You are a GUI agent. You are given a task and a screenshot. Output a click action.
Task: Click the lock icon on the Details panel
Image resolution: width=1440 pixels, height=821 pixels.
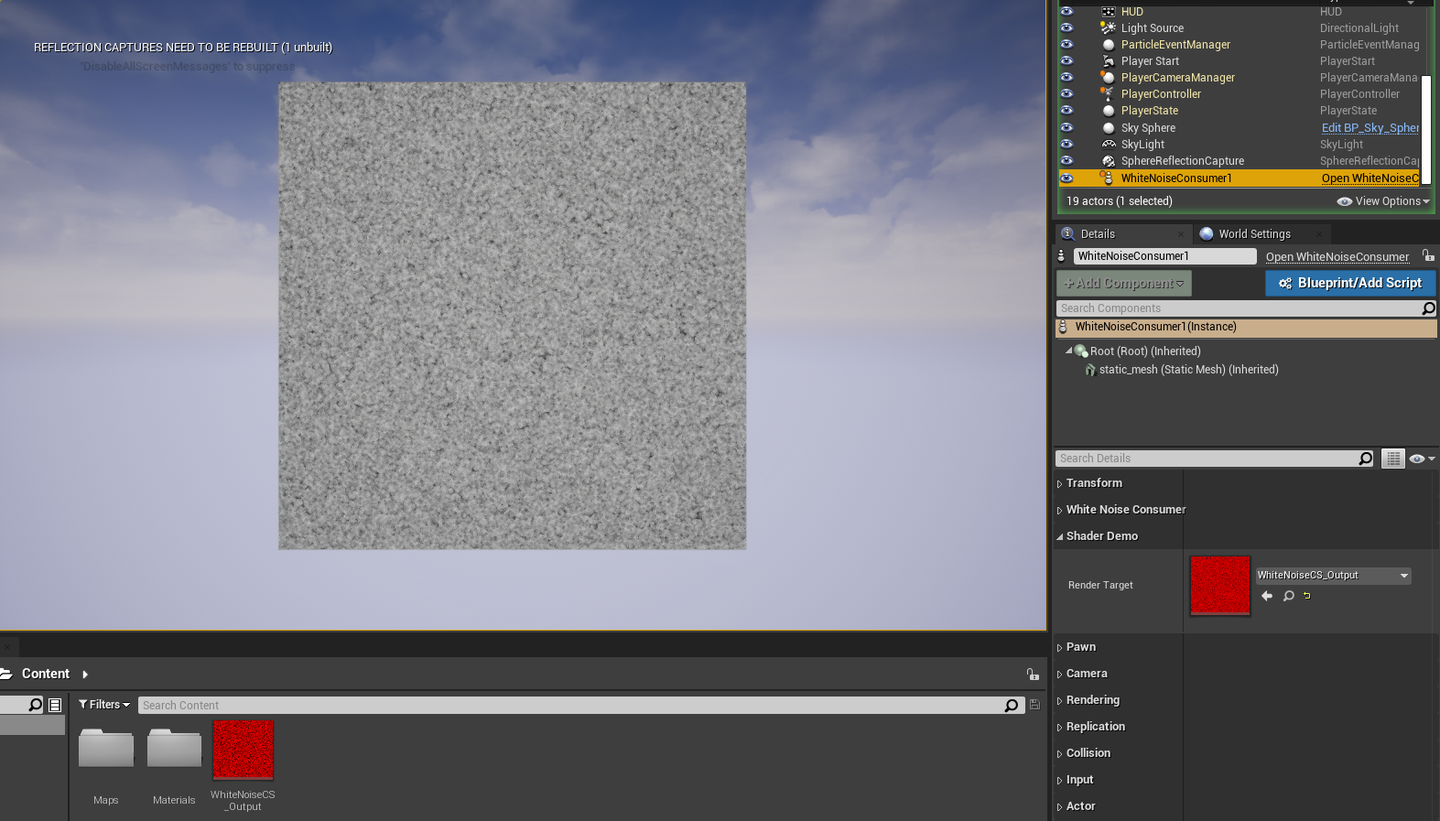1429,256
